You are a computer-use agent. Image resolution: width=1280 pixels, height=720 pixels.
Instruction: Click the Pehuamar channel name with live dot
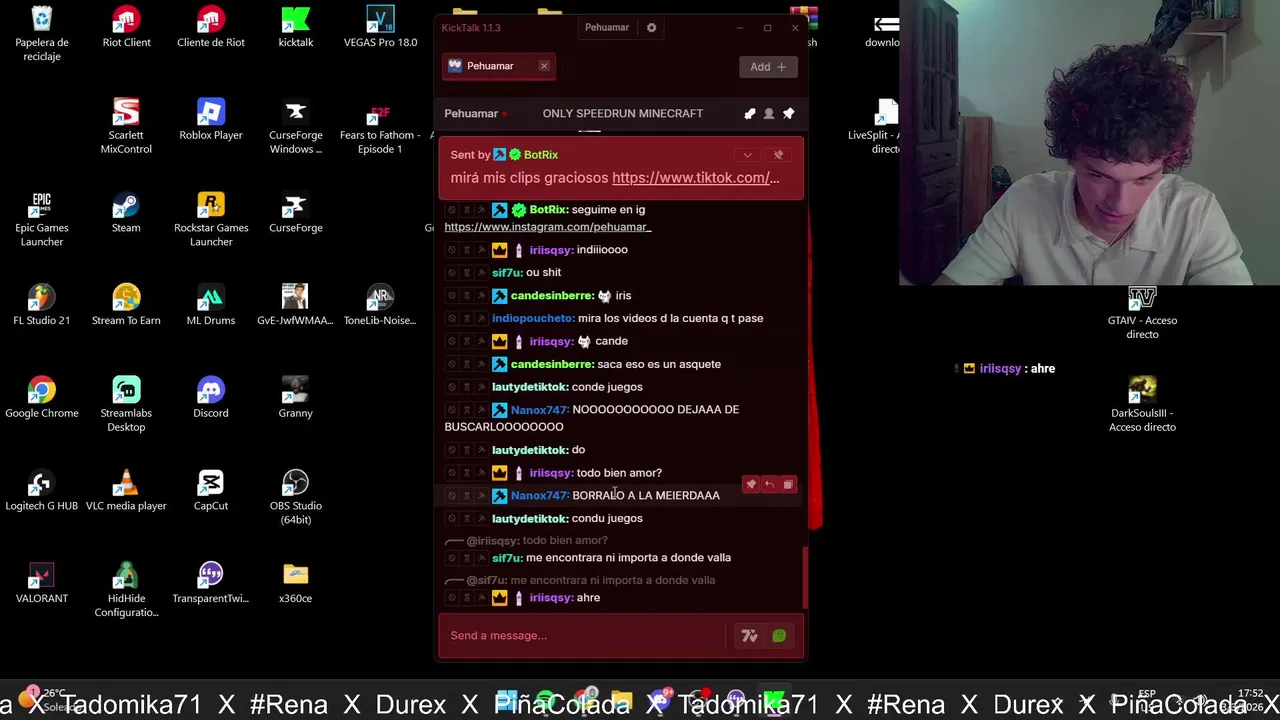(475, 114)
